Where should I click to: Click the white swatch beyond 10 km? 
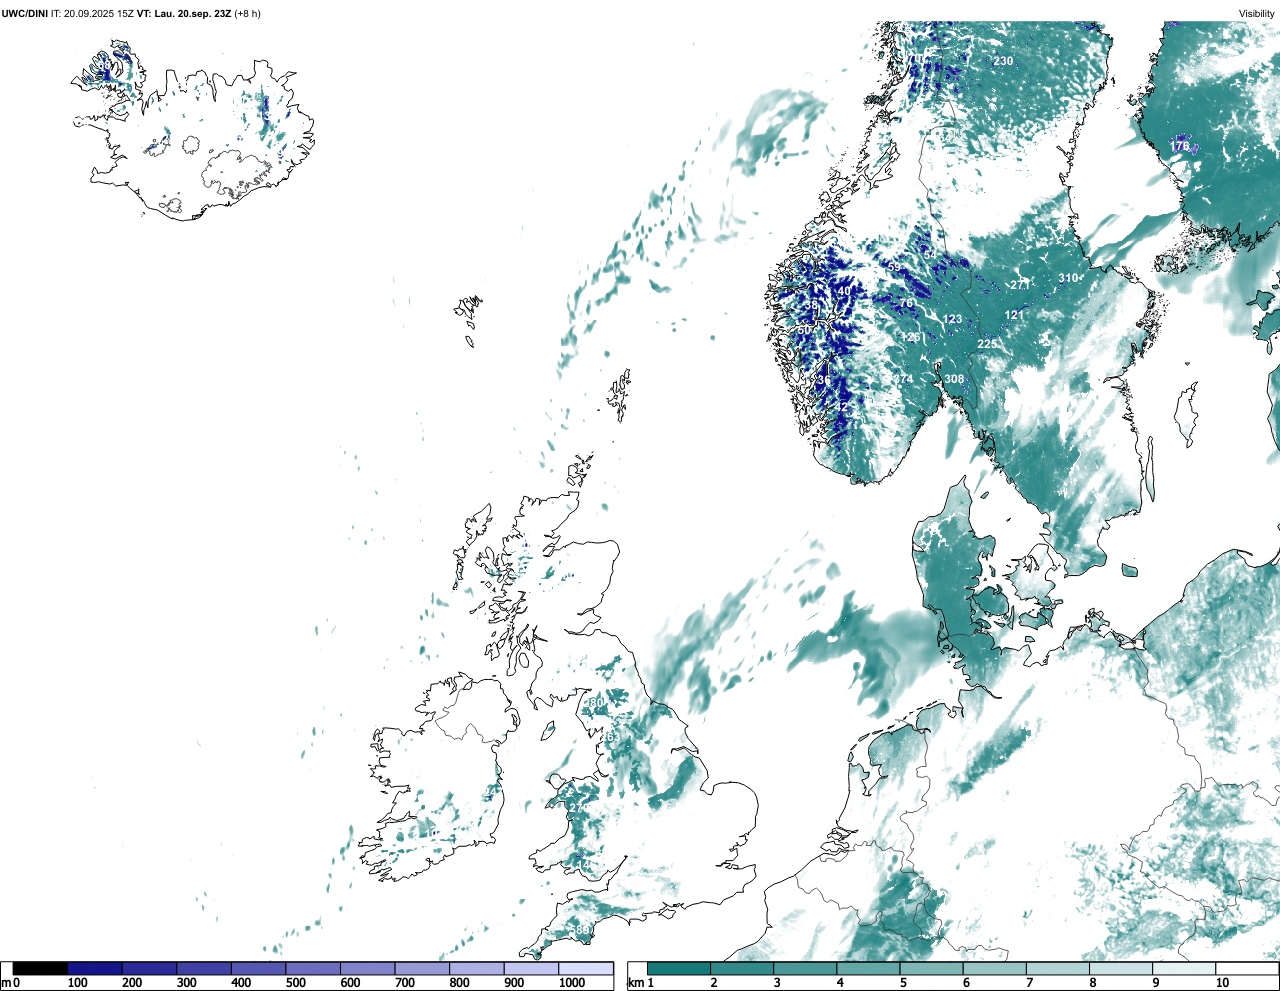click(x=1247, y=968)
